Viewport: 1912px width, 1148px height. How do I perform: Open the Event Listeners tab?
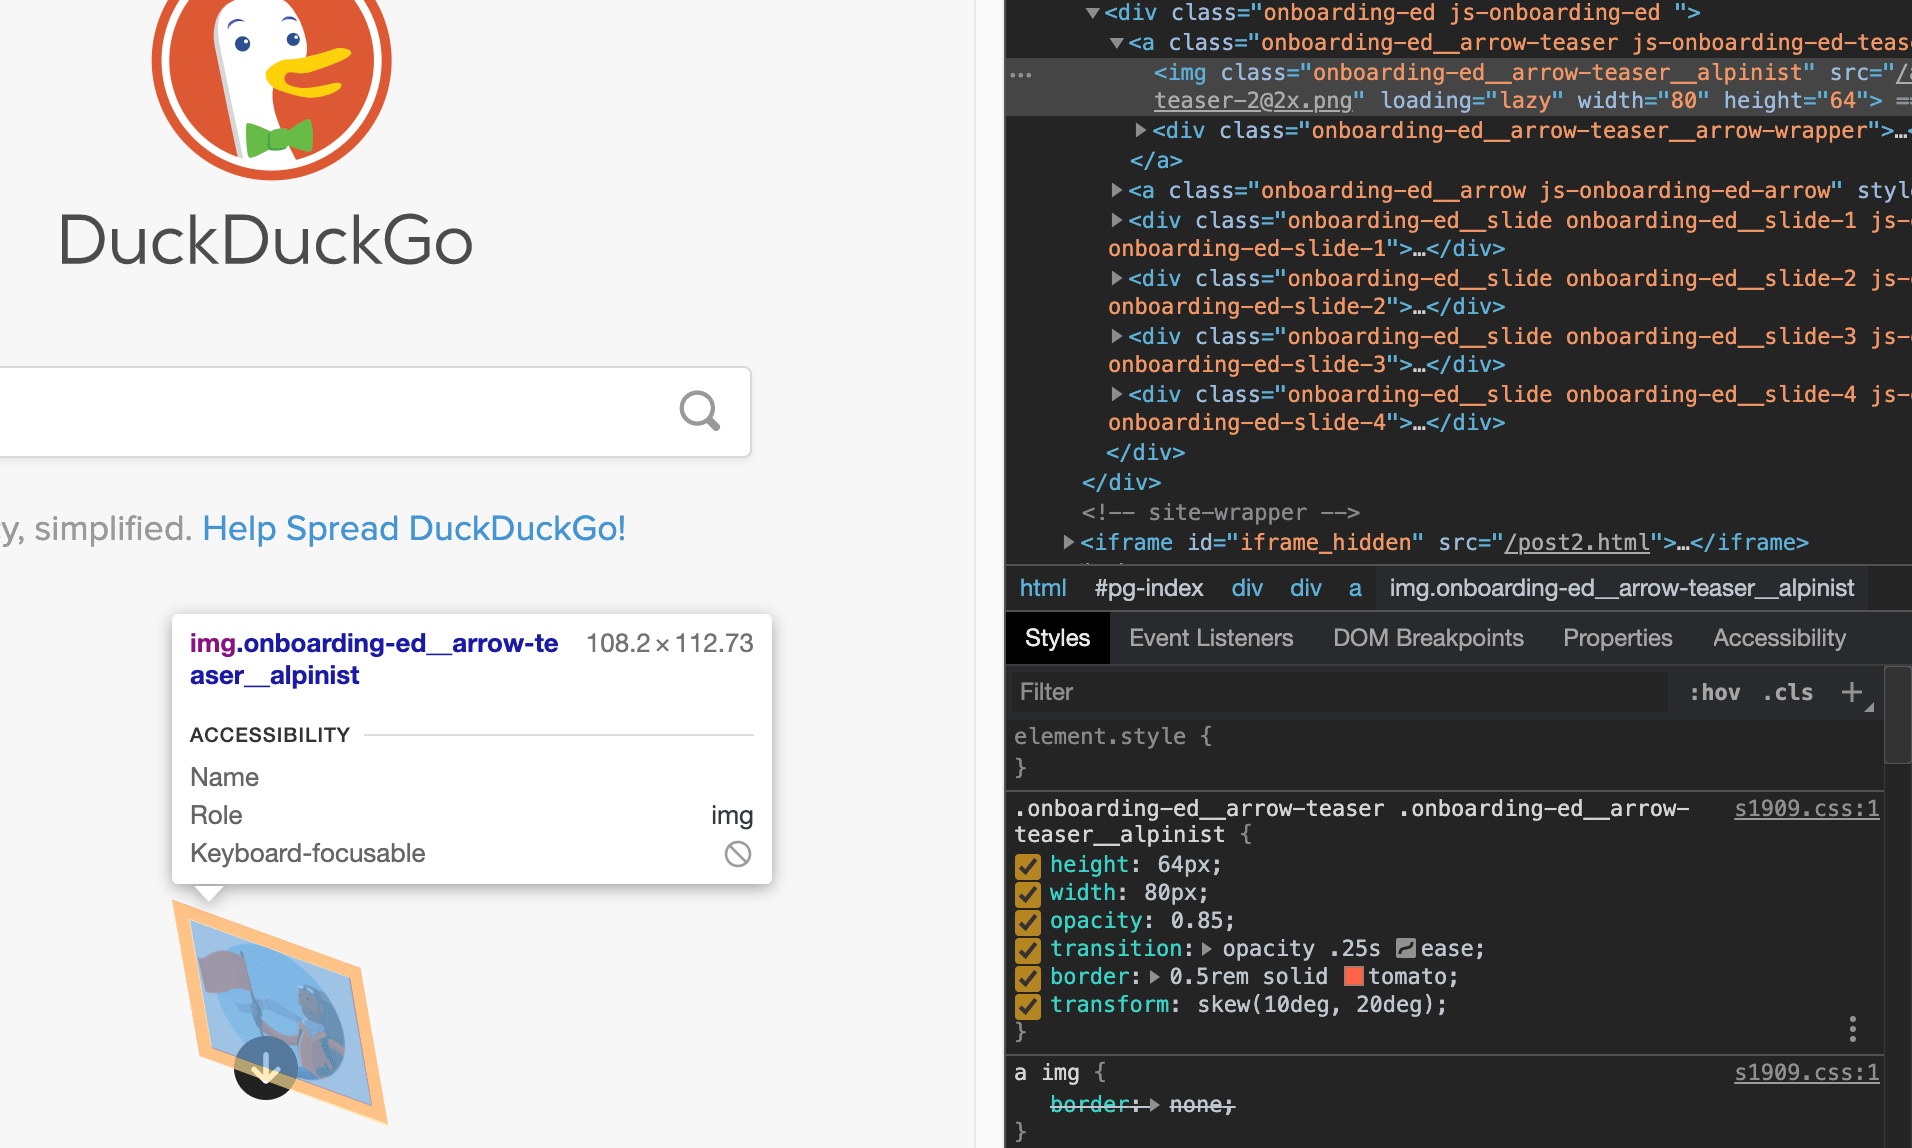pos(1211,638)
